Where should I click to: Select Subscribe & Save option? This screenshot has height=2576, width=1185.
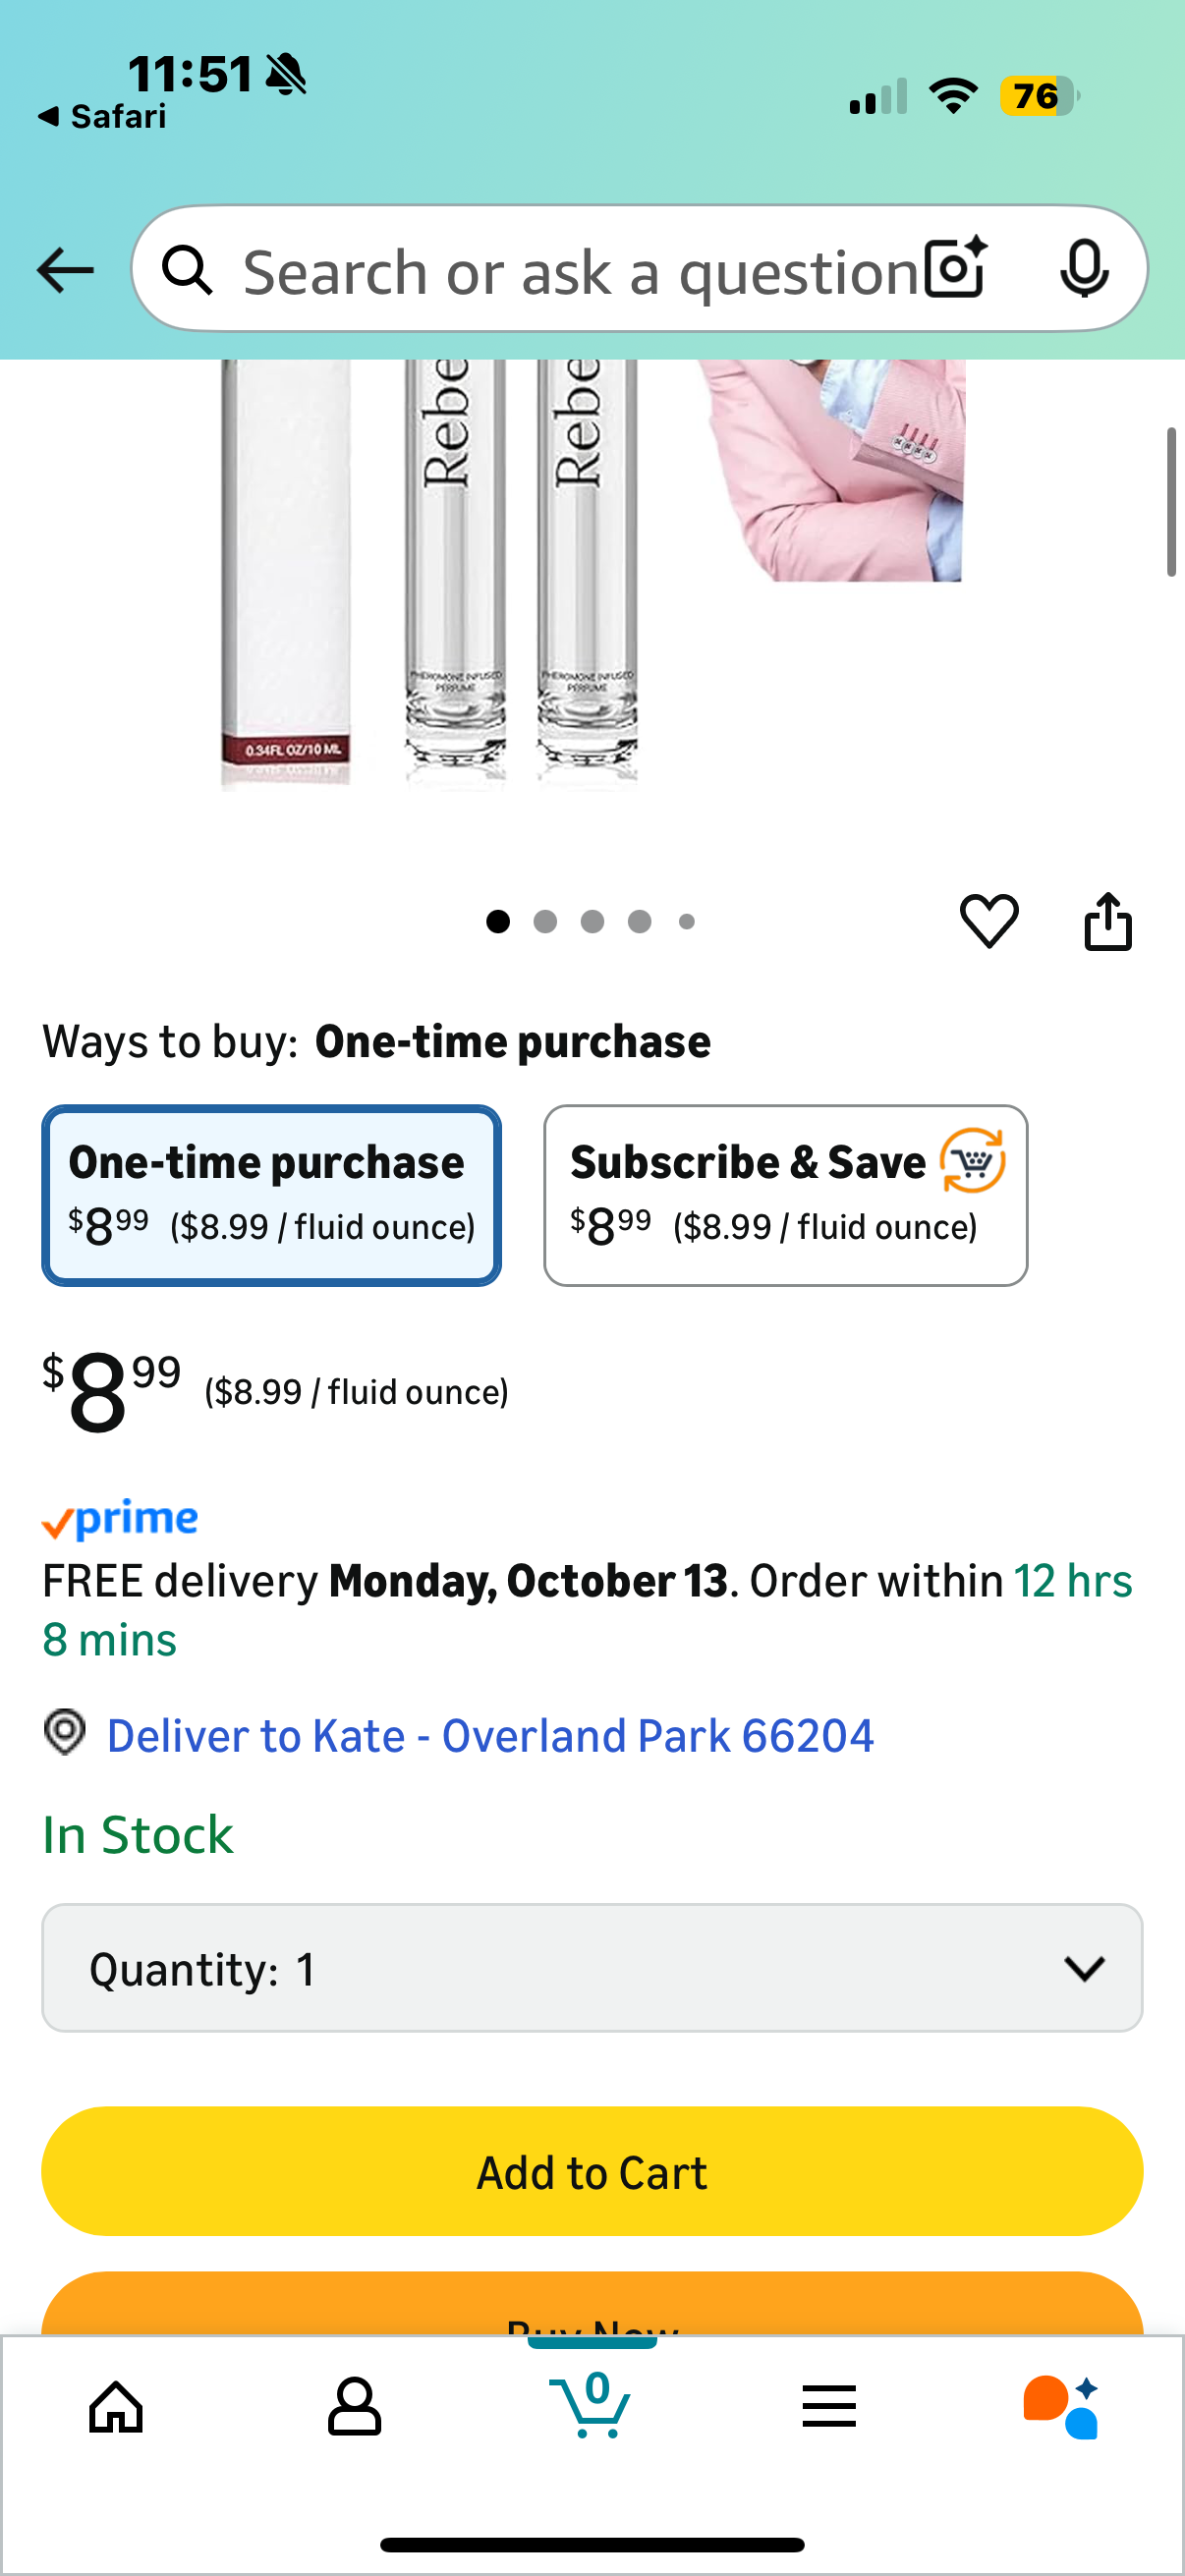785,1195
